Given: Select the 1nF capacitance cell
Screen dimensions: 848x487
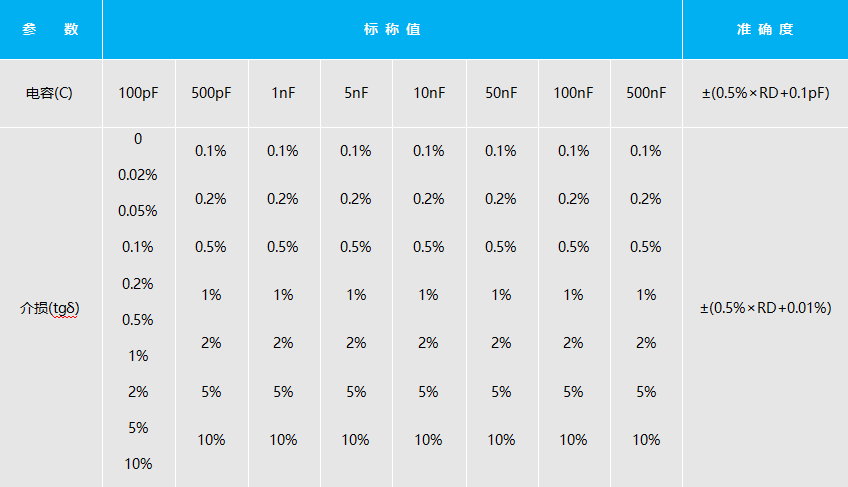Looking at the screenshot, I should [x=283, y=93].
